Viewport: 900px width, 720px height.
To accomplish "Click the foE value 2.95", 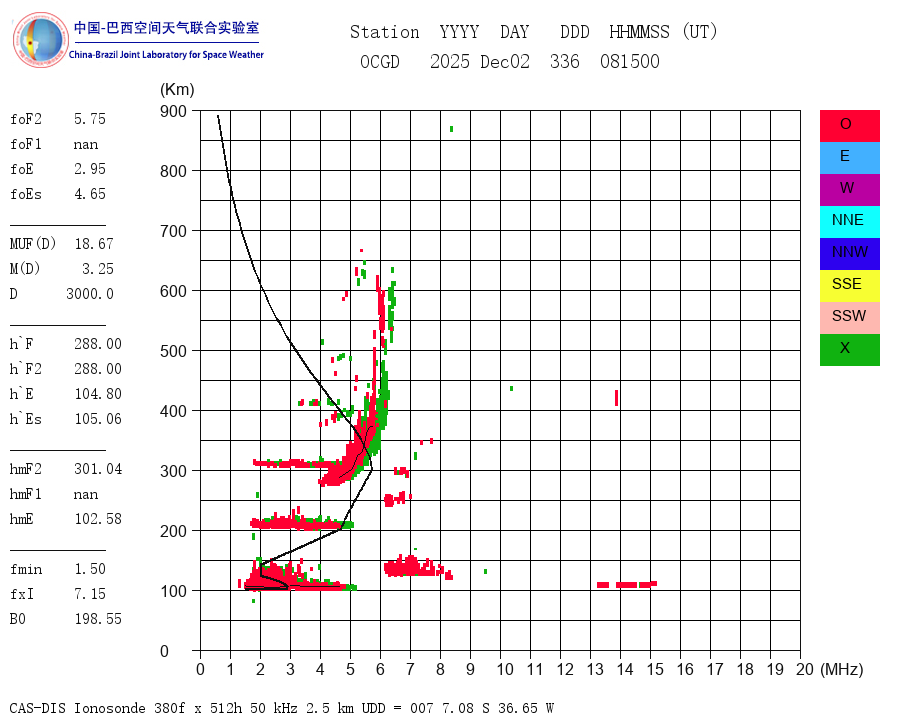I will pyautogui.click(x=90, y=169).
